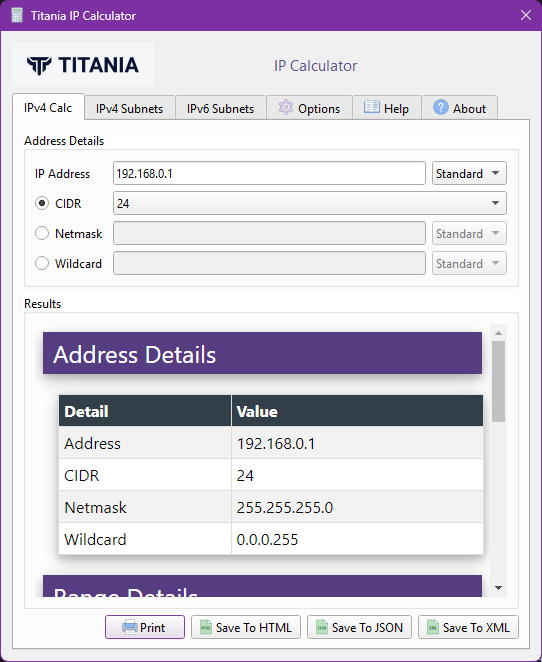Open the Options tab
The width and height of the screenshot is (542, 662).
pyautogui.click(x=309, y=109)
